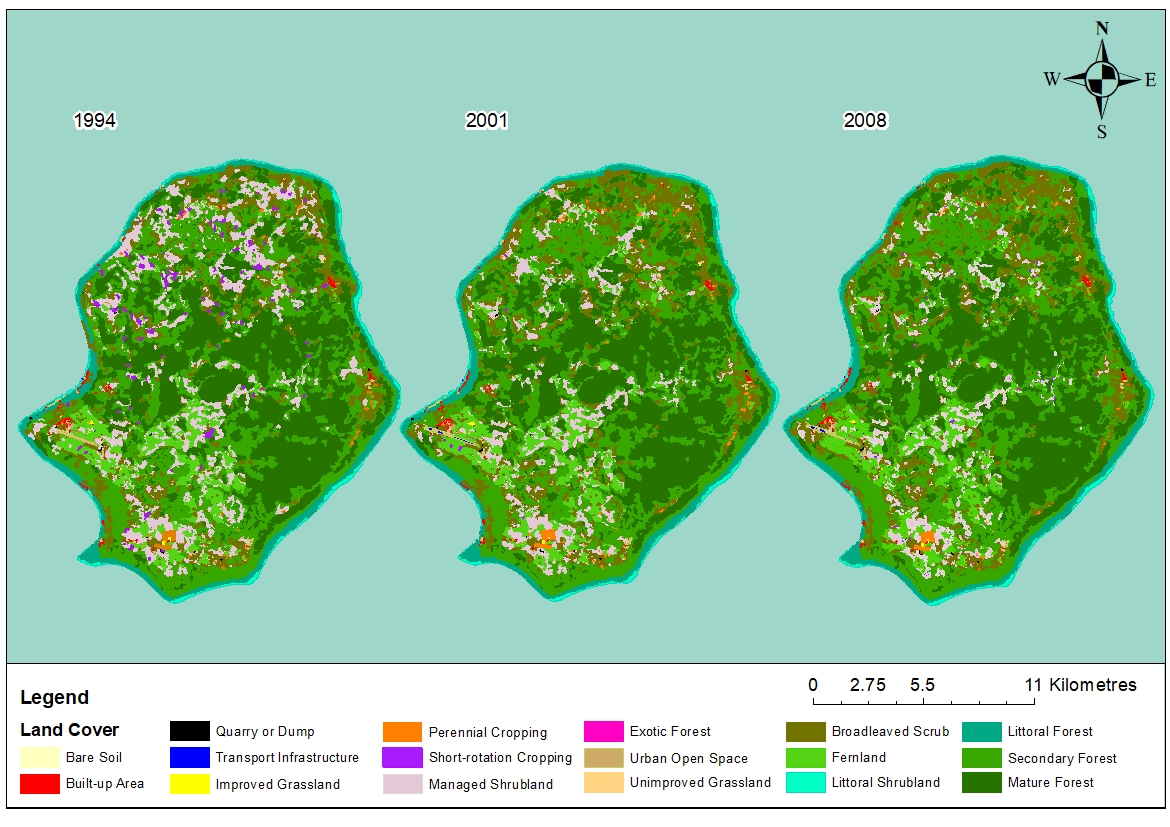Click the black Quarry or Dump swatch
The height and width of the screenshot is (827, 1170).
click(189, 731)
